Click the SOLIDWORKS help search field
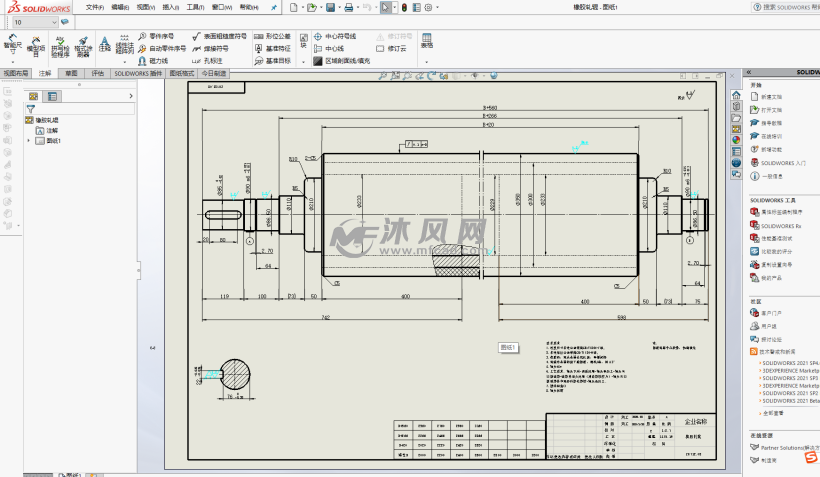This screenshot has width=820, height=477. (790, 7)
